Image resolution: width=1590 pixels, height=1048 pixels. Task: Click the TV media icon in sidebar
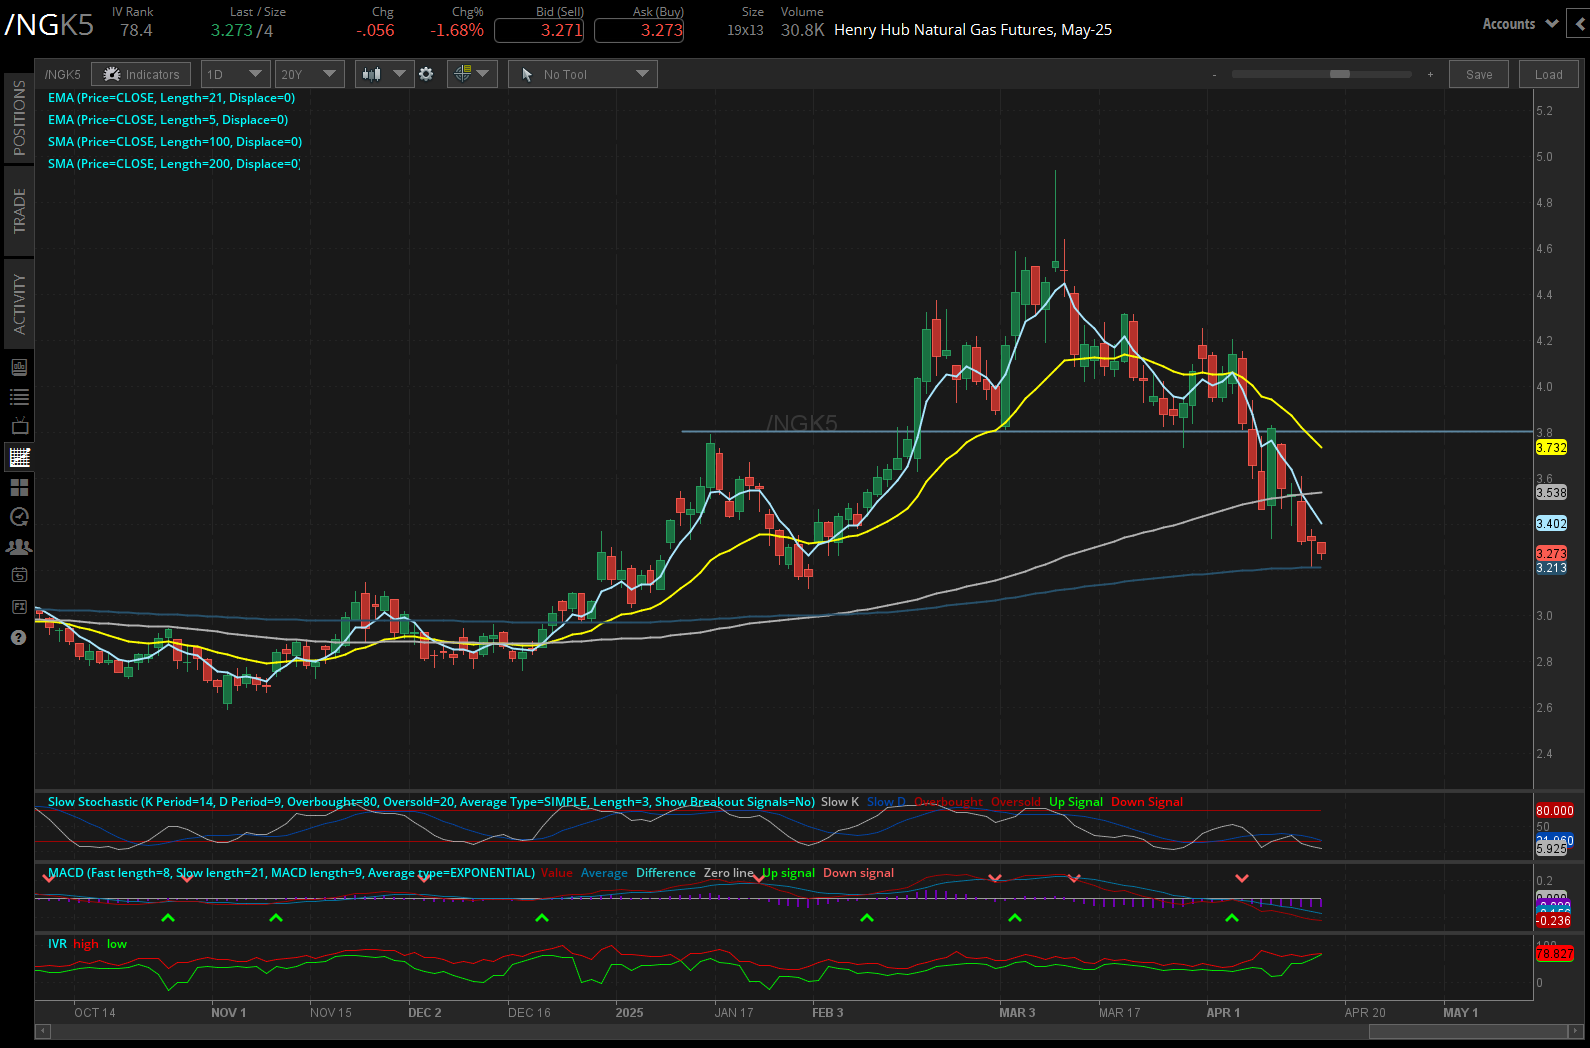[x=19, y=427]
